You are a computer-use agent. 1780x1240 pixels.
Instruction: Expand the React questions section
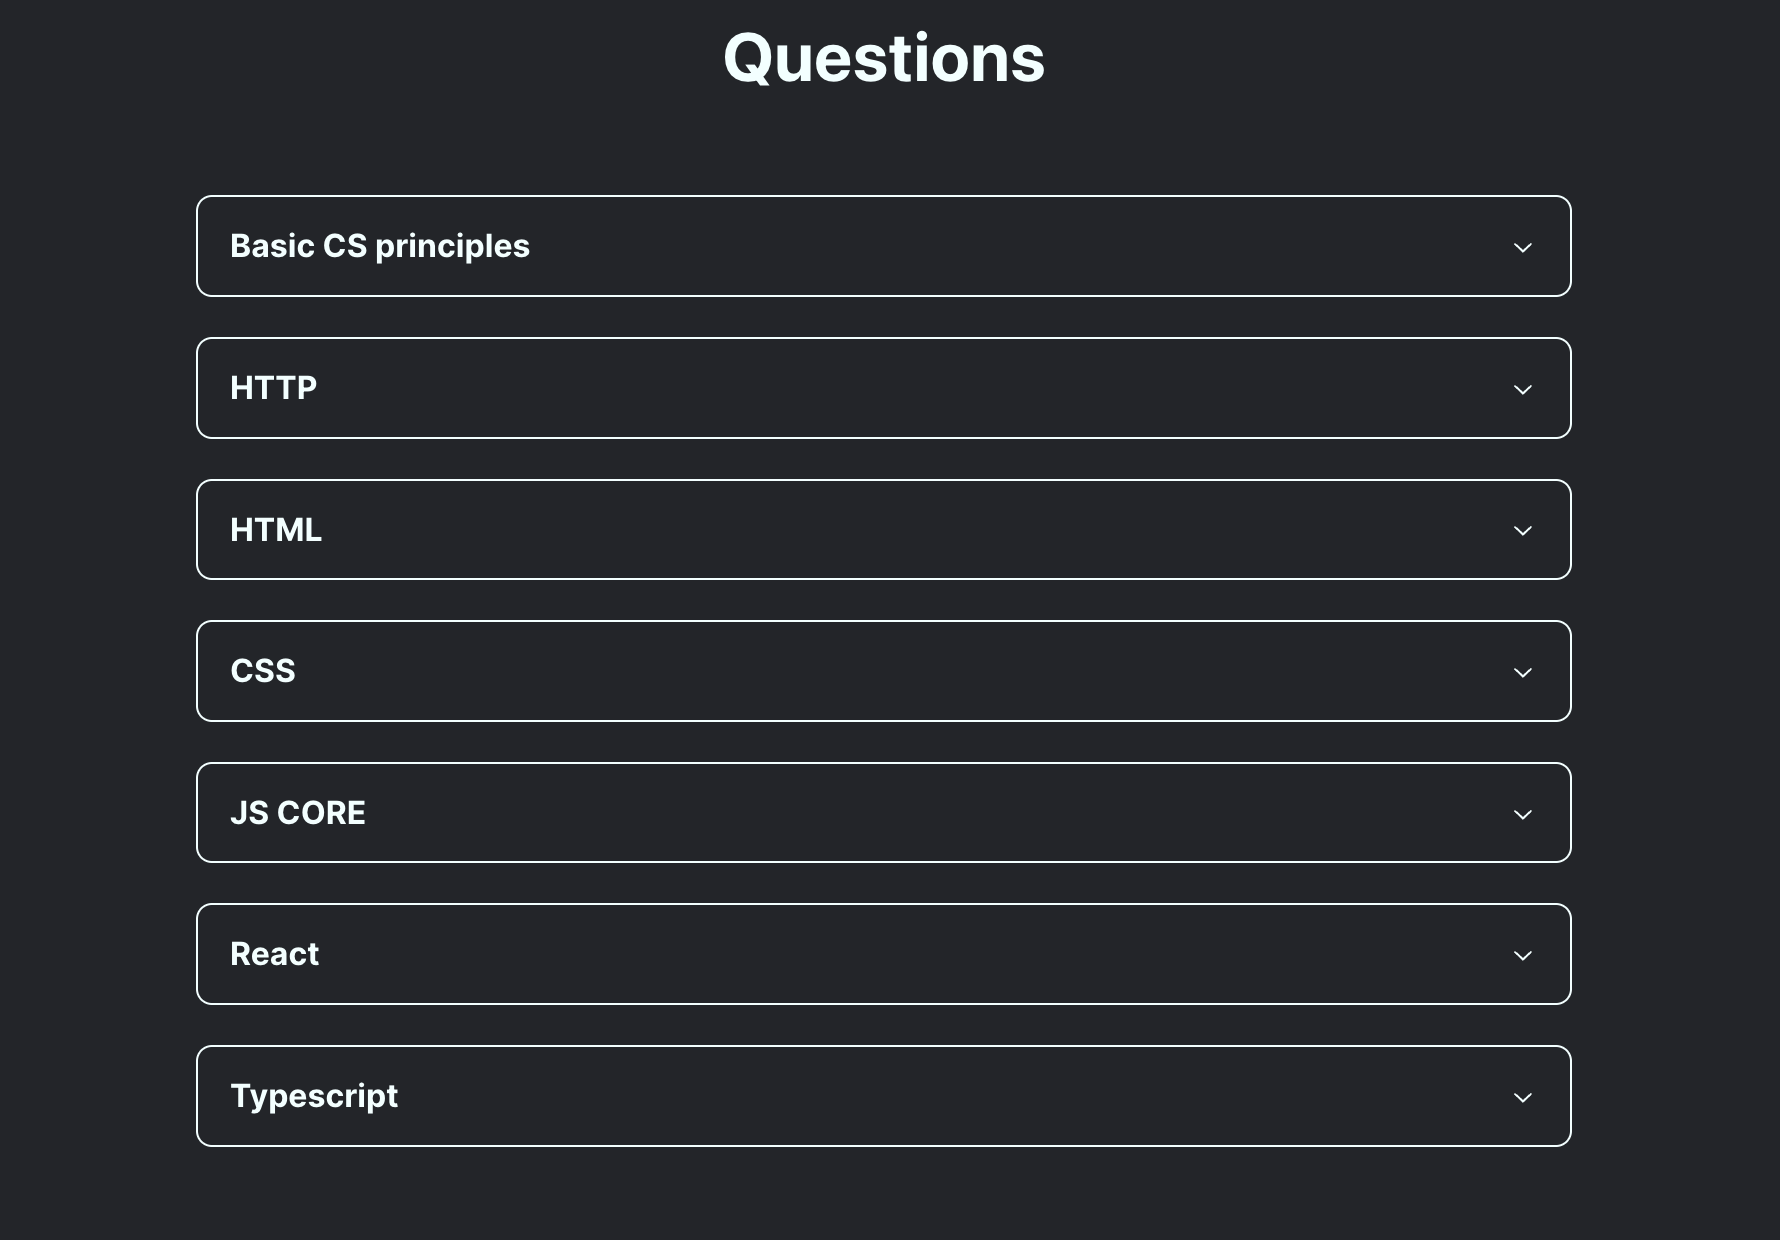(x=884, y=954)
